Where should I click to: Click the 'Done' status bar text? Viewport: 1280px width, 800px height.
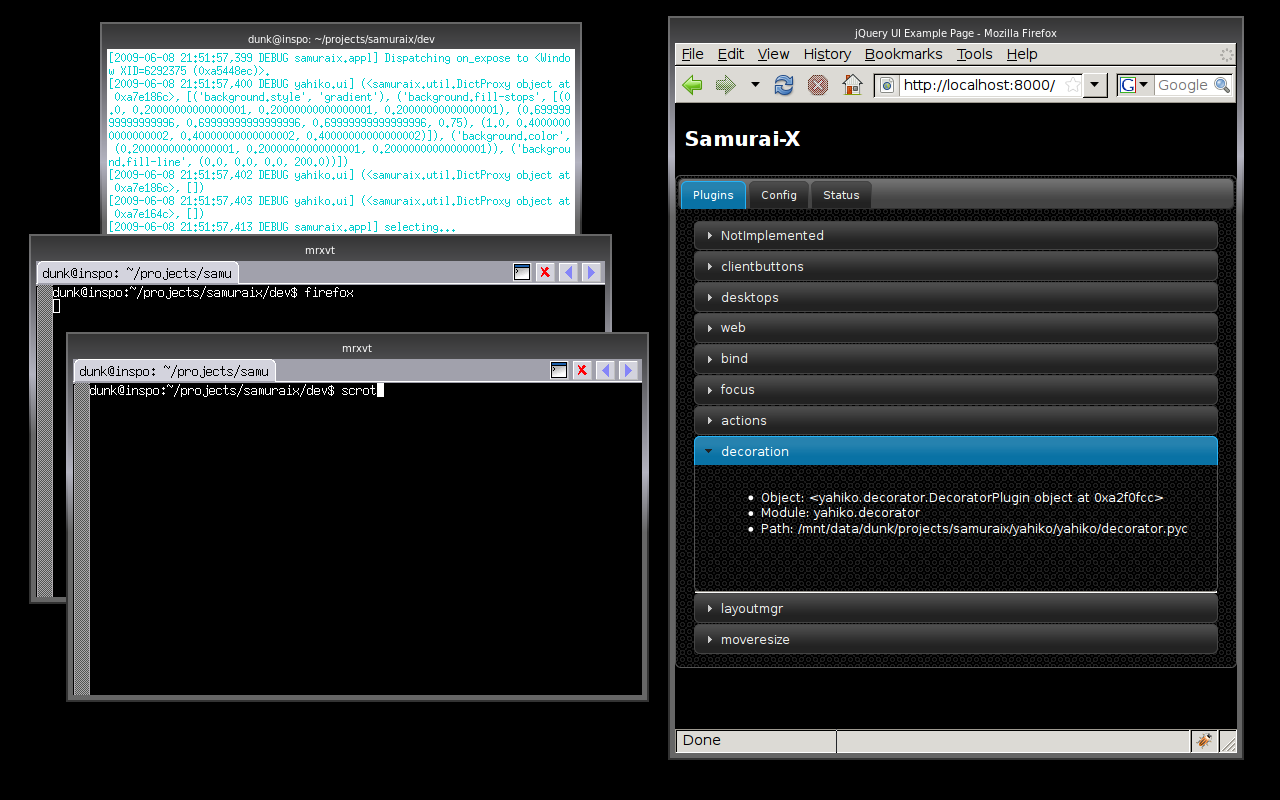click(701, 741)
